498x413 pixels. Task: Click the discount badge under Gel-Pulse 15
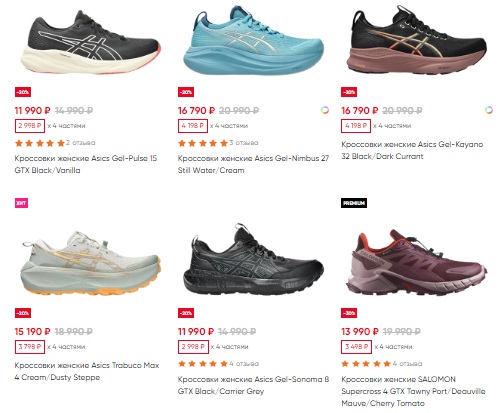tap(23, 92)
